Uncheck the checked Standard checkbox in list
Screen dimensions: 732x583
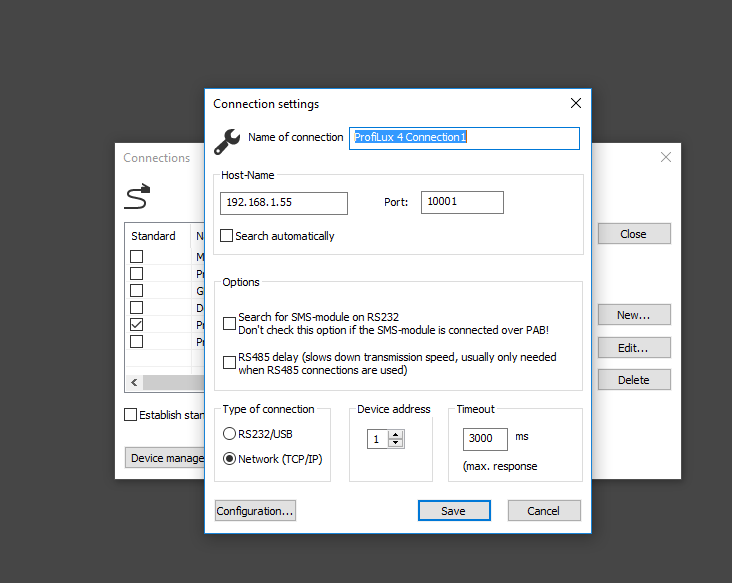click(x=136, y=324)
